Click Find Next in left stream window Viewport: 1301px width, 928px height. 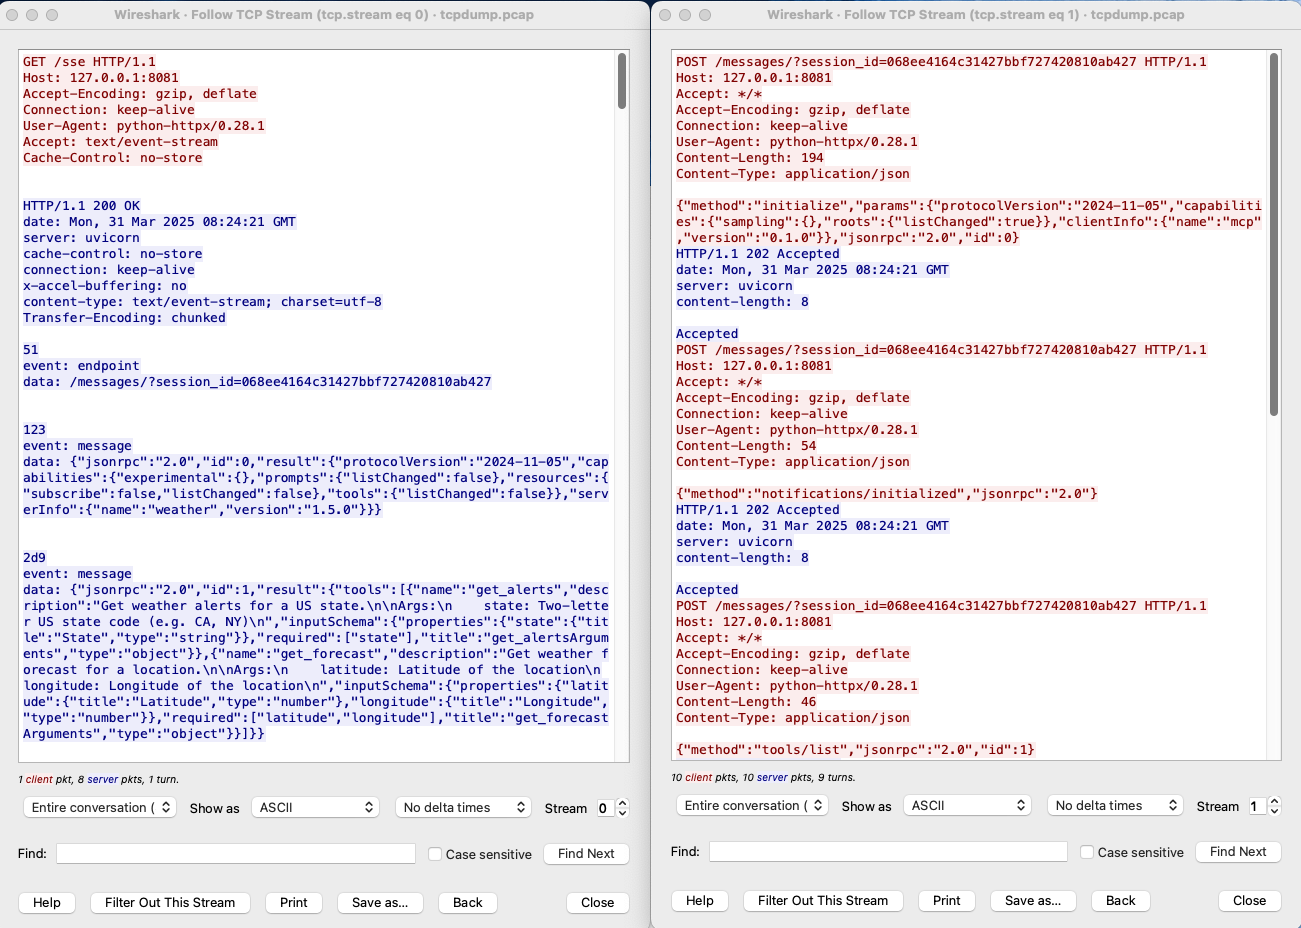pos(586,853)
